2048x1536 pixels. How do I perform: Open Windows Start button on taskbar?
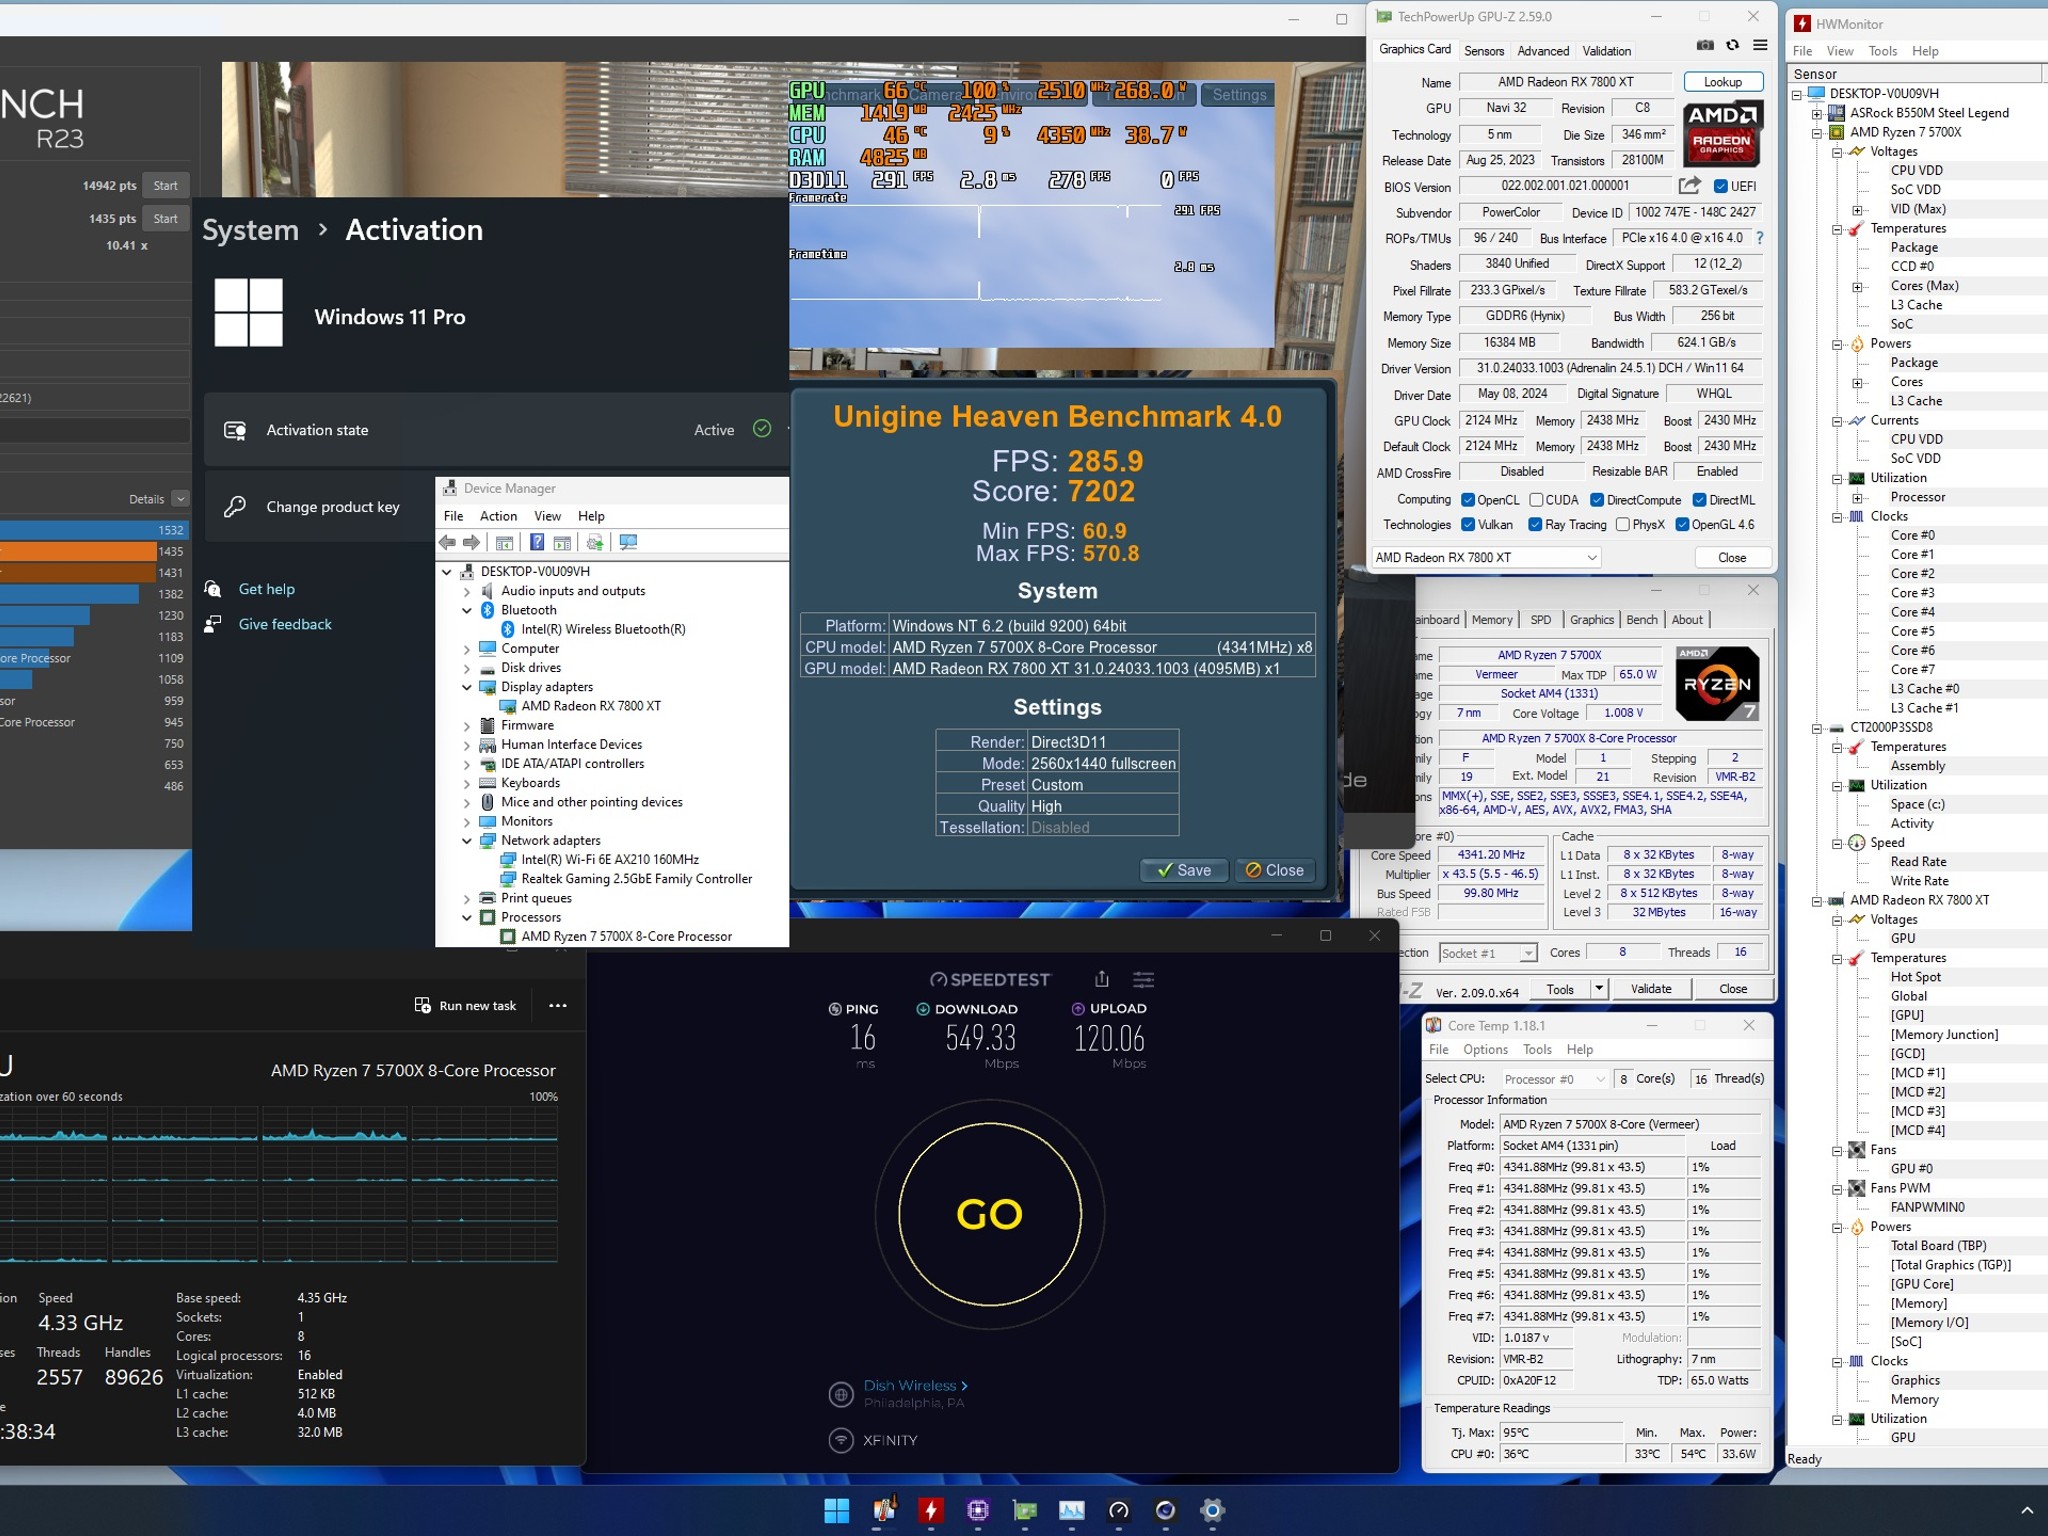[x=836, y=1510]
